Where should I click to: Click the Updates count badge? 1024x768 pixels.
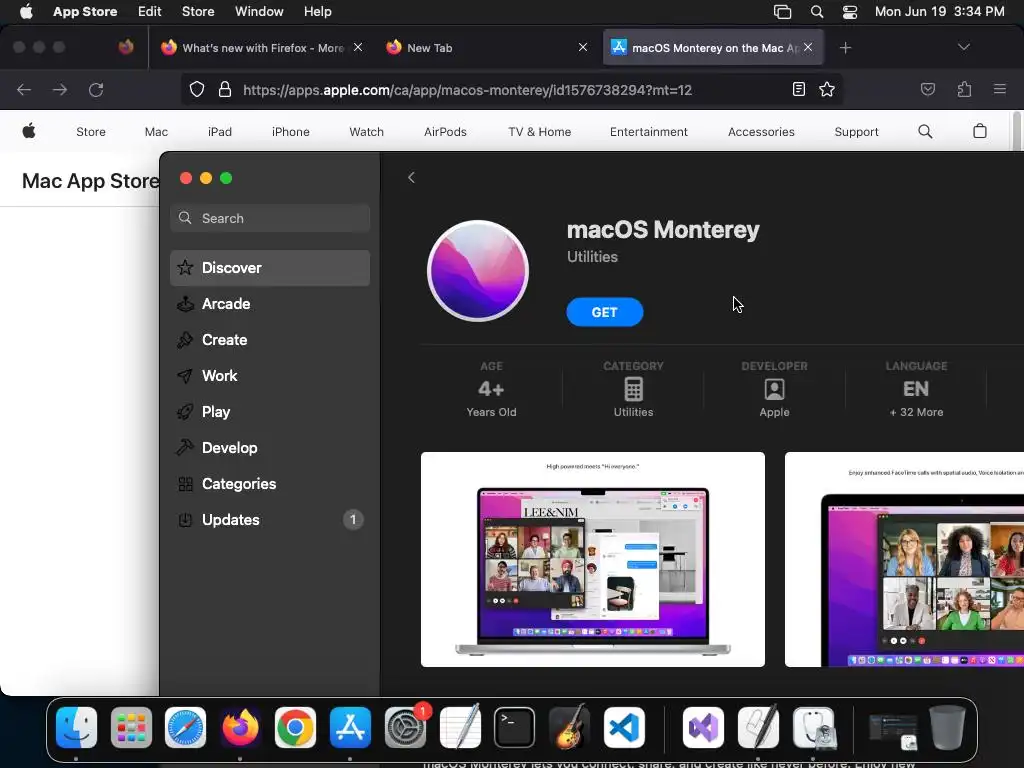click(x=353, y=519)
